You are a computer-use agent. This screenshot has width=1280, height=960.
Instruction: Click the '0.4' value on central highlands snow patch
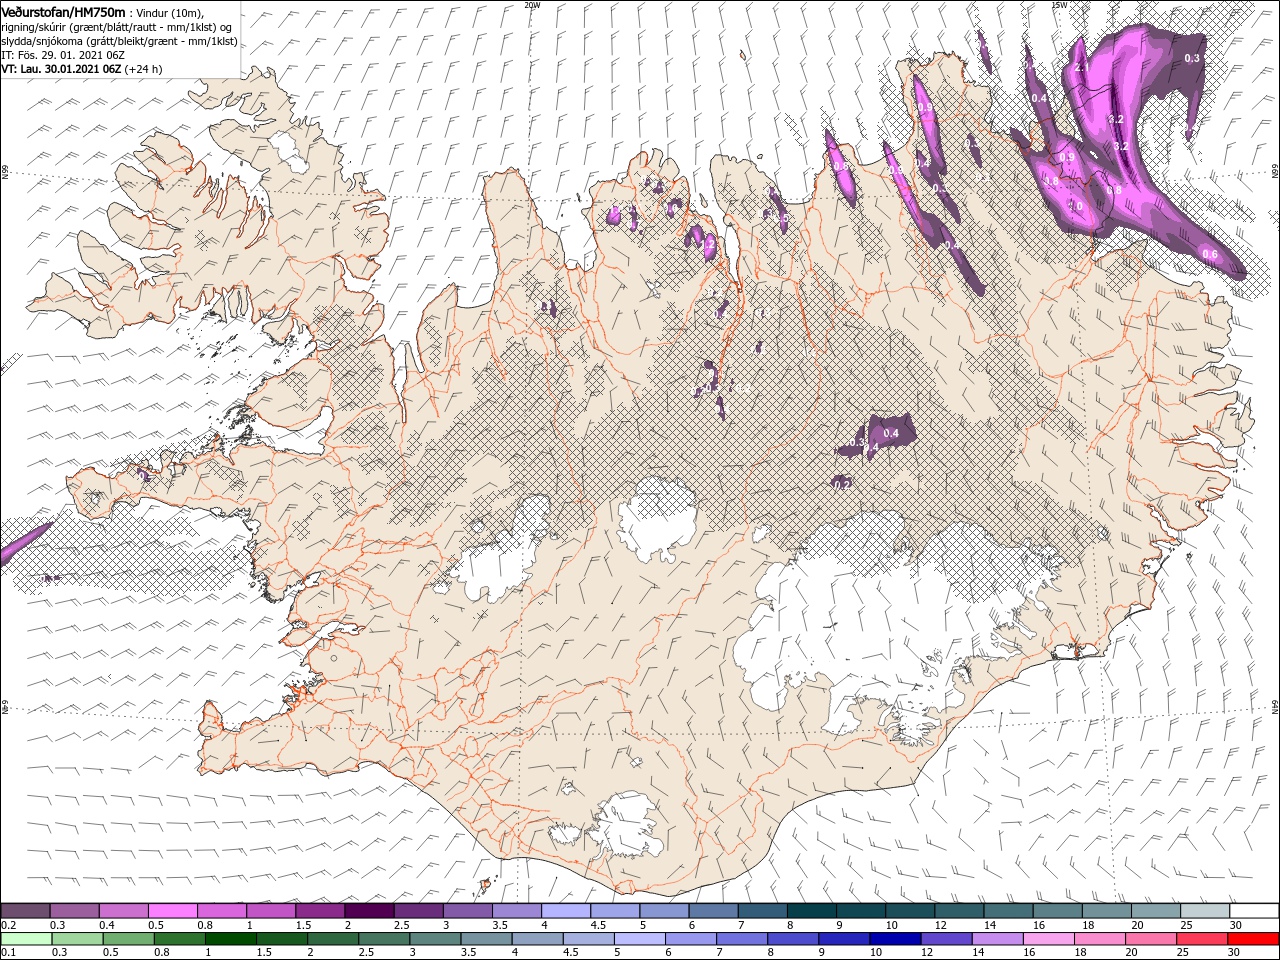892,433
